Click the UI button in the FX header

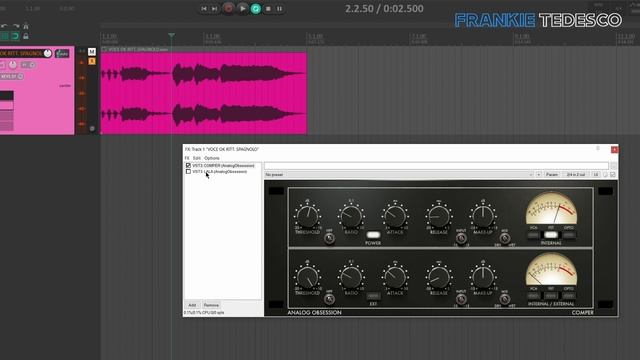click(596, 175)
